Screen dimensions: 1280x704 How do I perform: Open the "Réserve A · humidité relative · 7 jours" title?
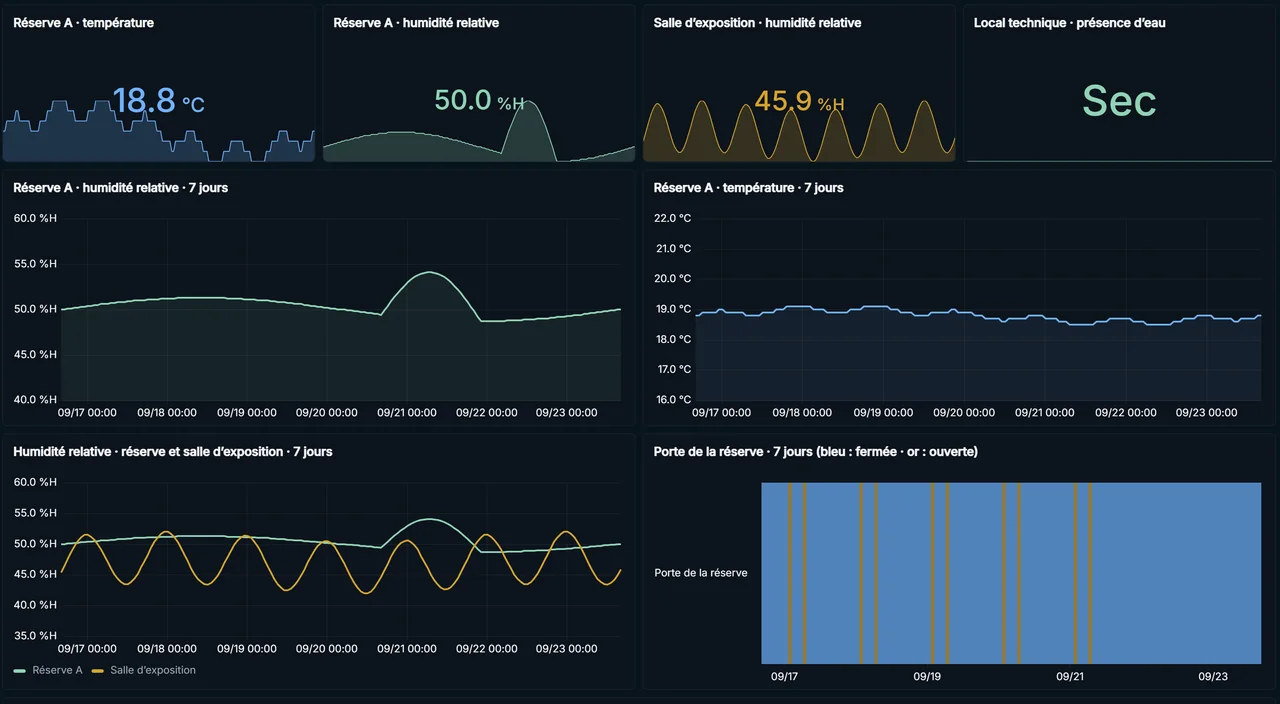[120, 187]
